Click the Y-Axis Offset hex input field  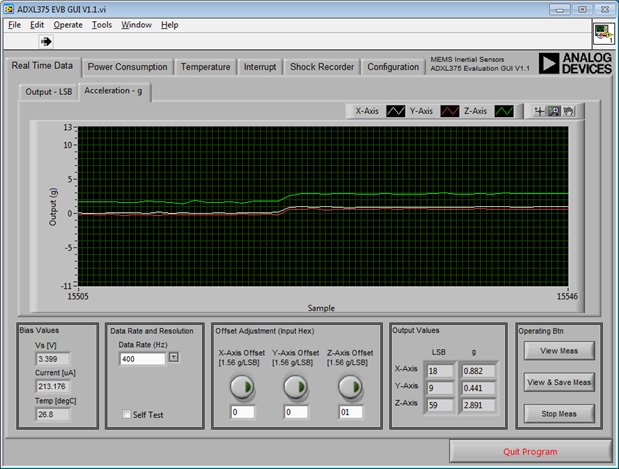pyautogui.click(x=295, y=411)
